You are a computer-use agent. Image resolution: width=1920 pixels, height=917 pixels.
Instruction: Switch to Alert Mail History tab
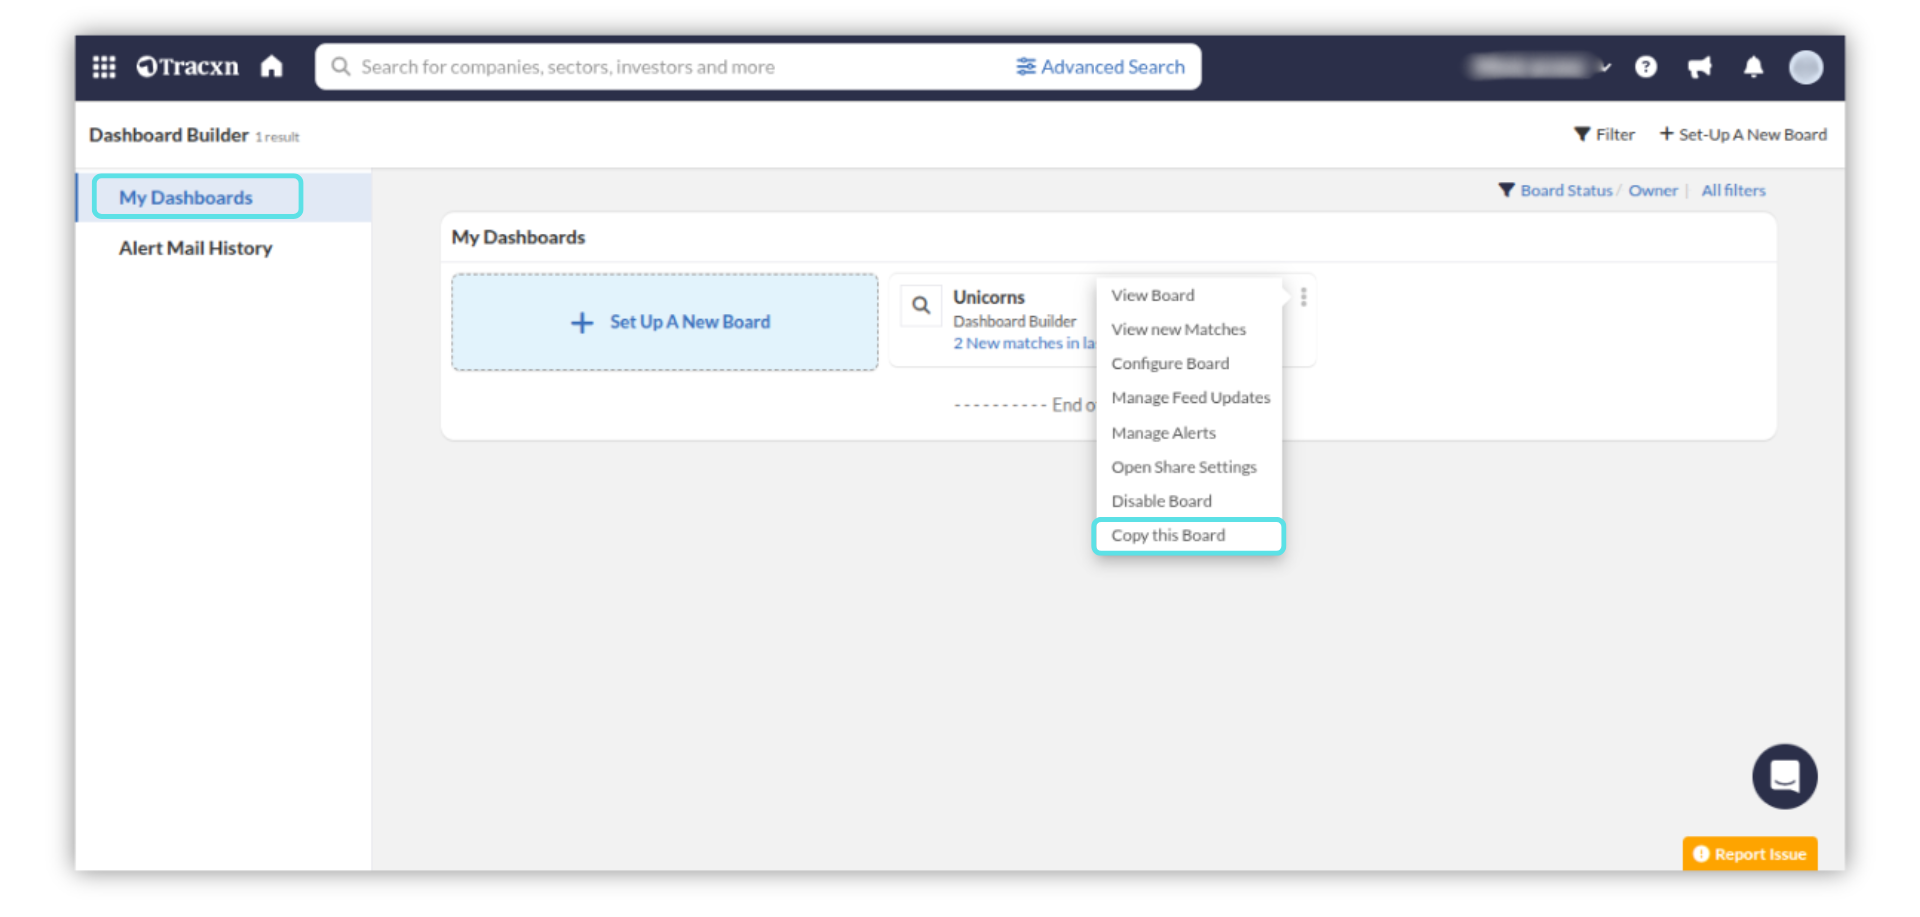195,248
